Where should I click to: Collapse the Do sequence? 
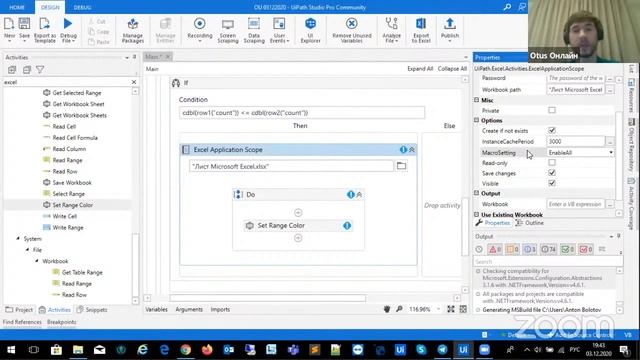pyautogui.click(x=359, y=195)
